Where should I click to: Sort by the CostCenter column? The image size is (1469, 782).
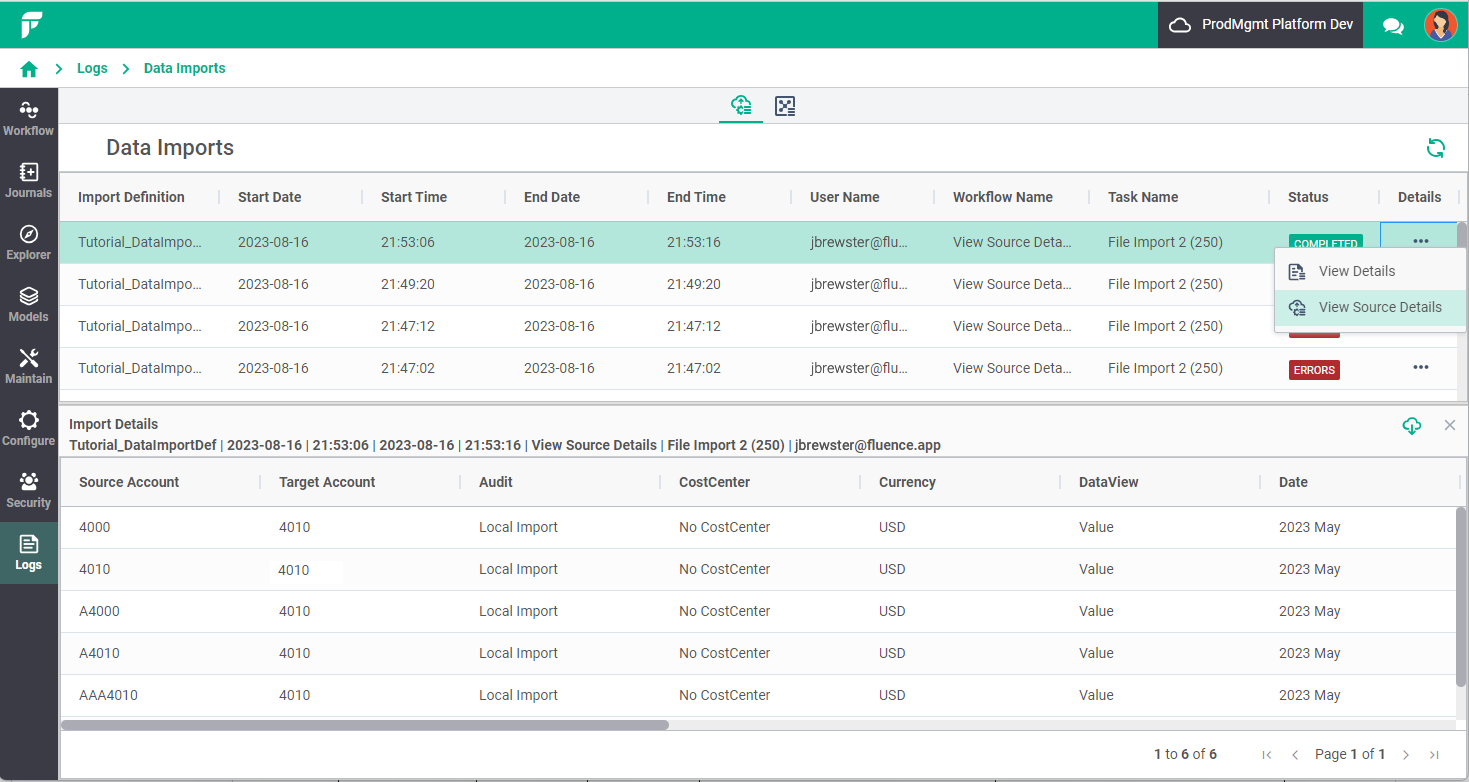pos(714,482)
